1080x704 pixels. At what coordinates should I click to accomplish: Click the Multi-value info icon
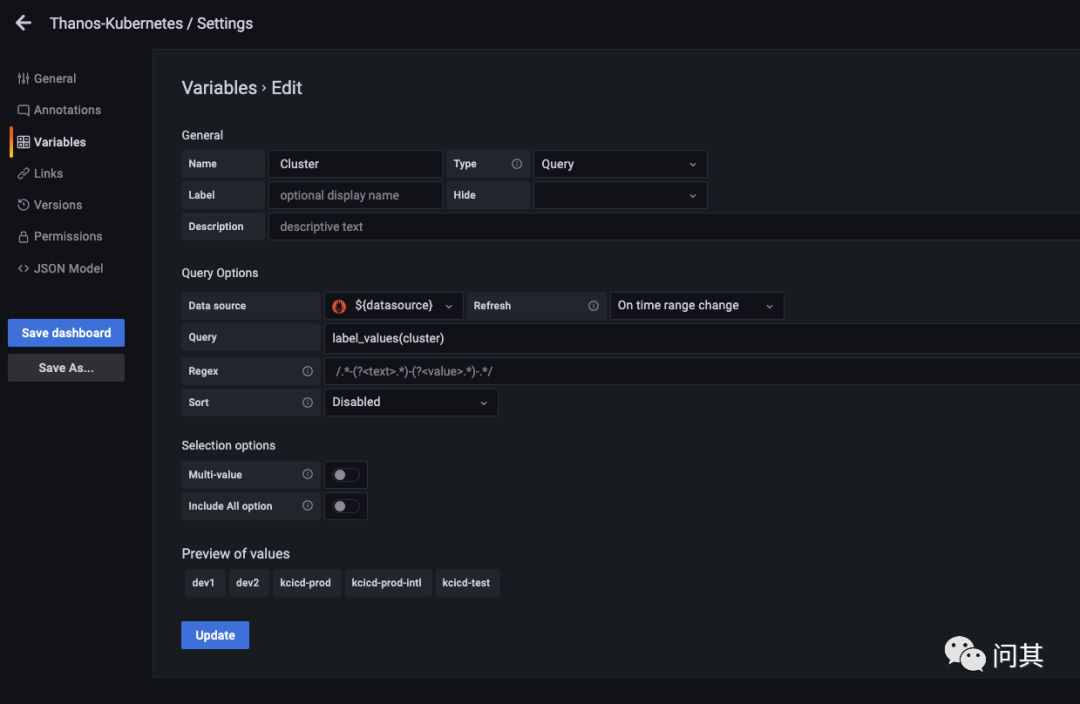click(307, 475)
